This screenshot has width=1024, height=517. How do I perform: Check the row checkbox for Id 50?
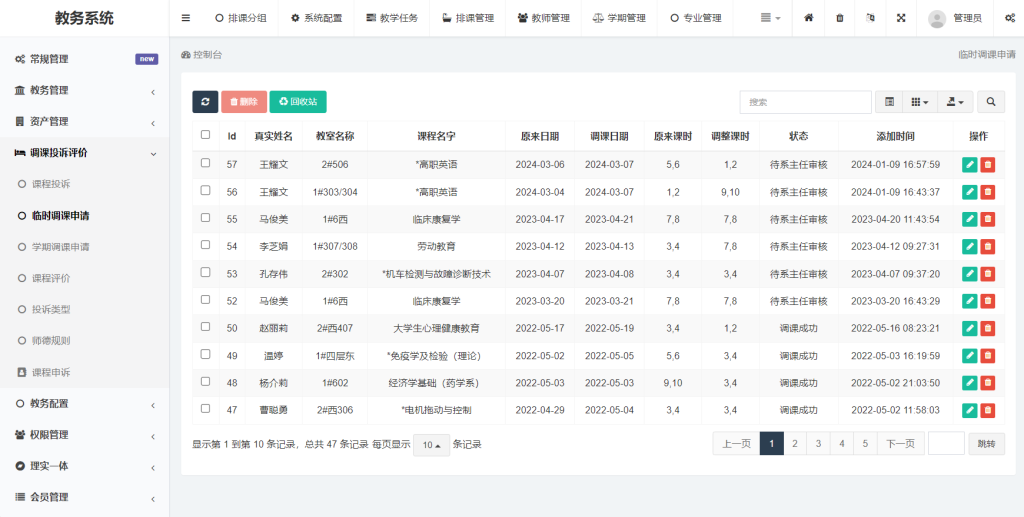point(206,326)
